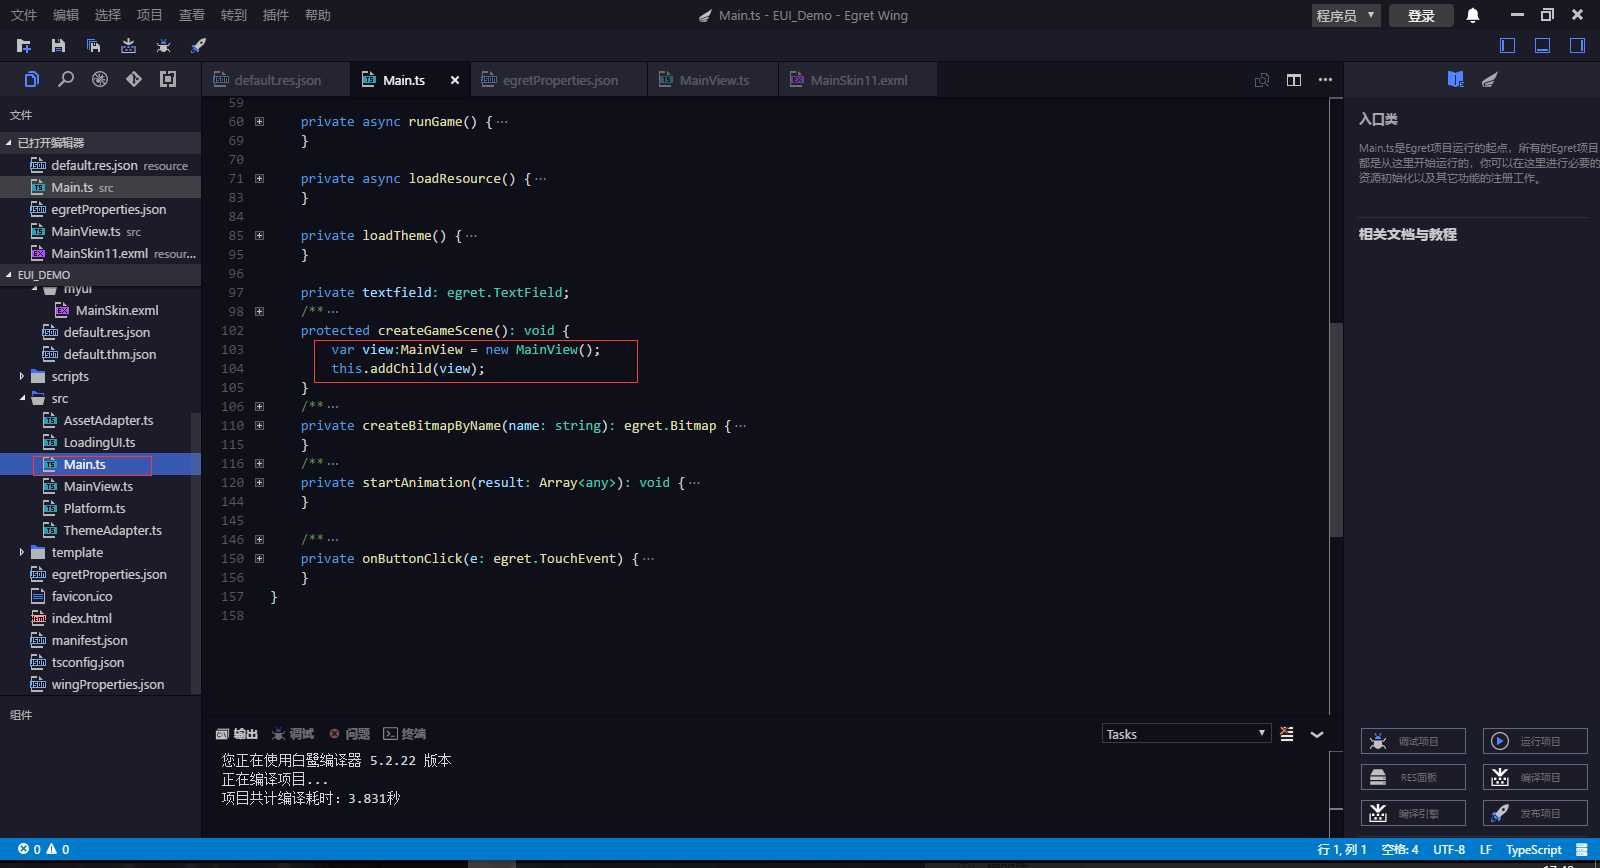Click the new project folder toolbar icon

coord(24,45)
